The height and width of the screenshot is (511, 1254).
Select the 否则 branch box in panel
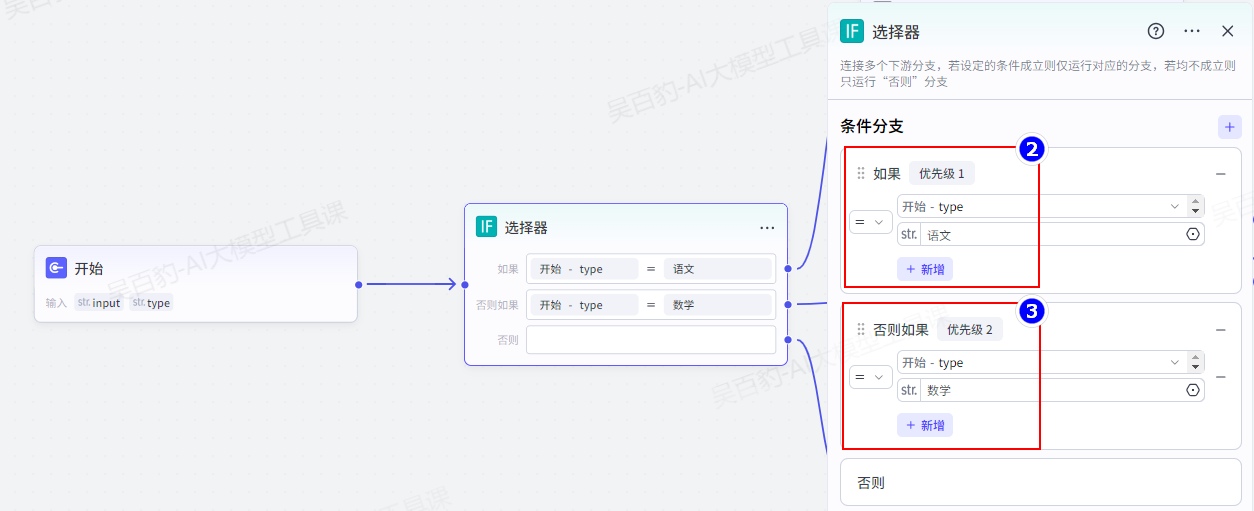pyautogui.click(x=1040, y=483)
